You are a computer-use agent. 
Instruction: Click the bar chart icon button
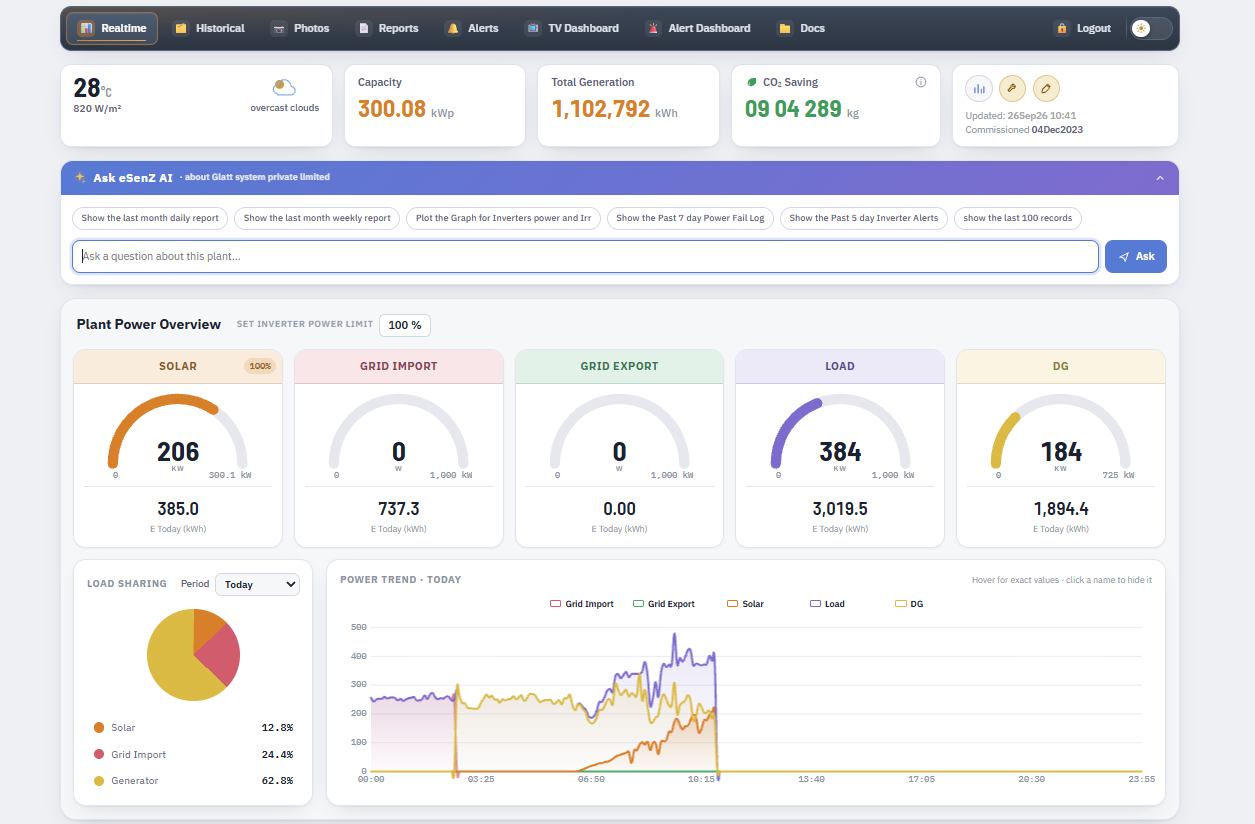[x=979, y=88]
